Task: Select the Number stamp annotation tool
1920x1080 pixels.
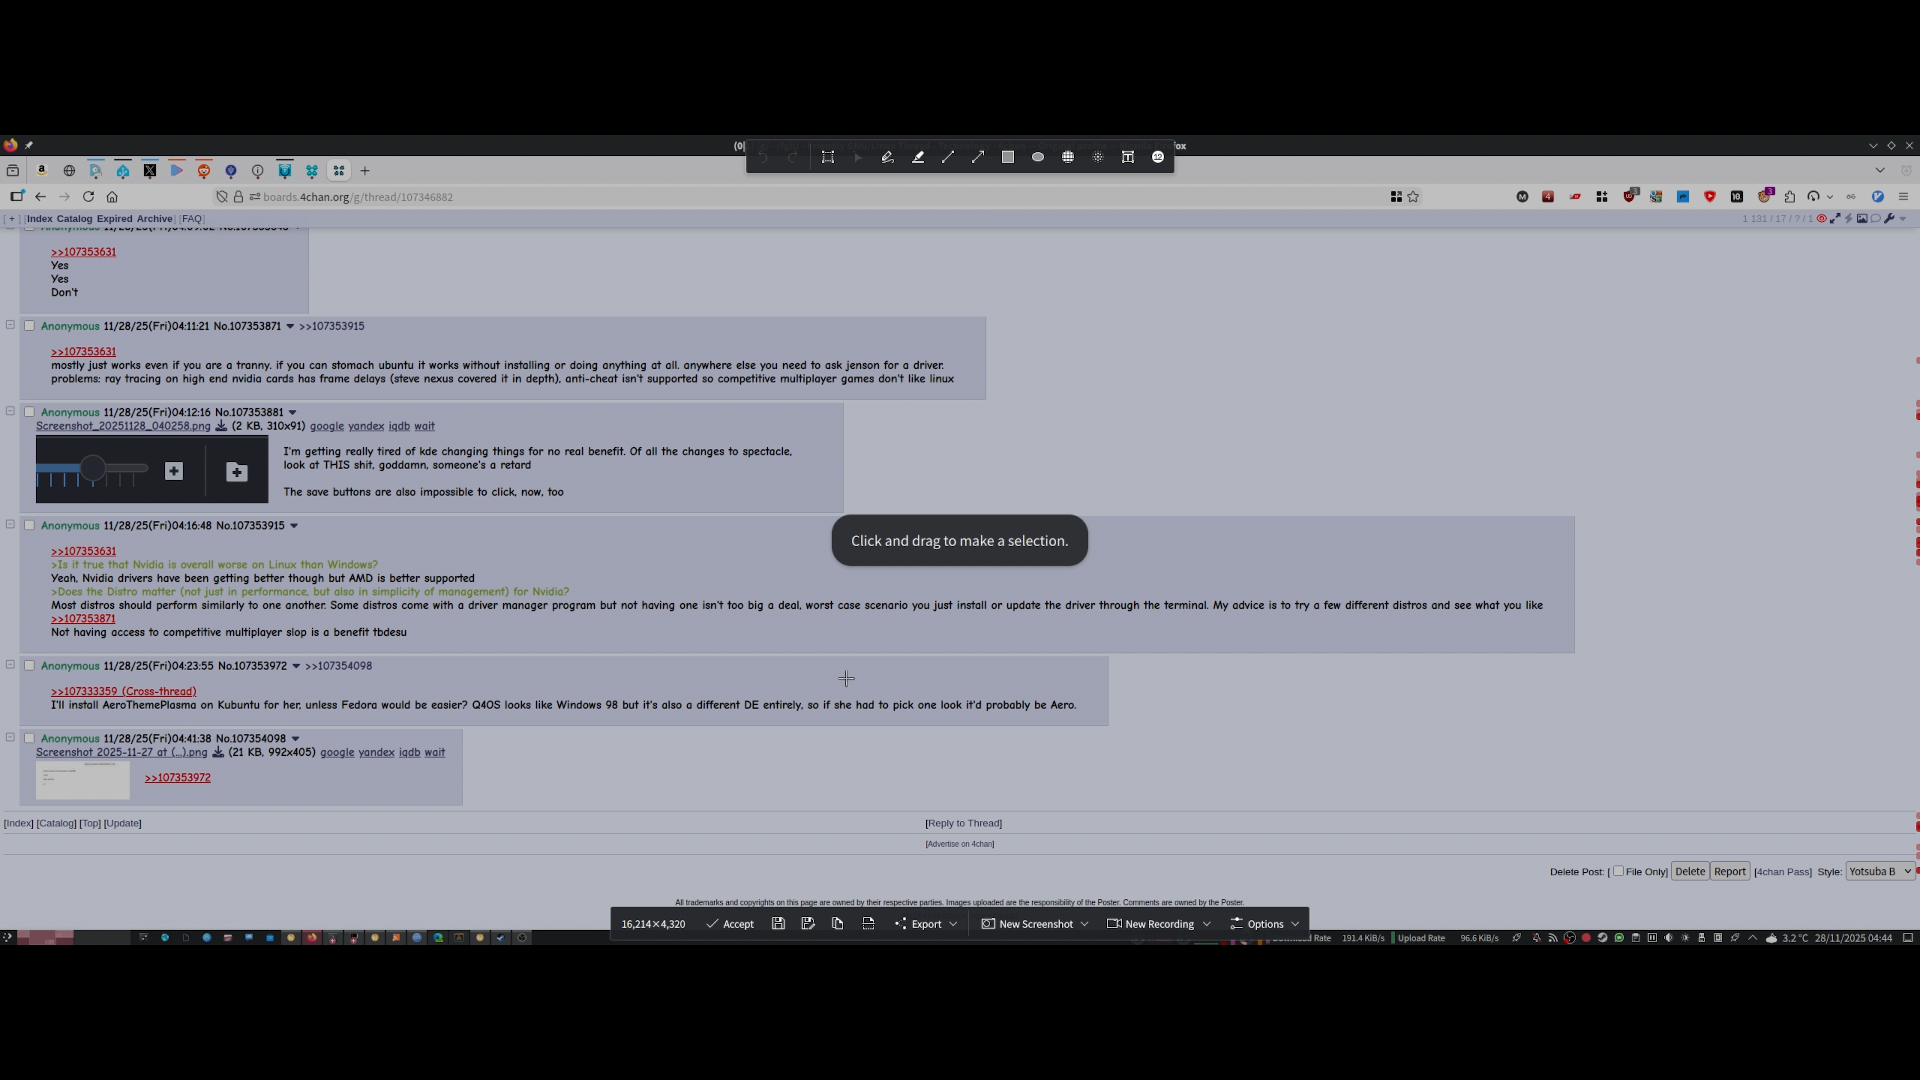Action: coord(1158,157)
